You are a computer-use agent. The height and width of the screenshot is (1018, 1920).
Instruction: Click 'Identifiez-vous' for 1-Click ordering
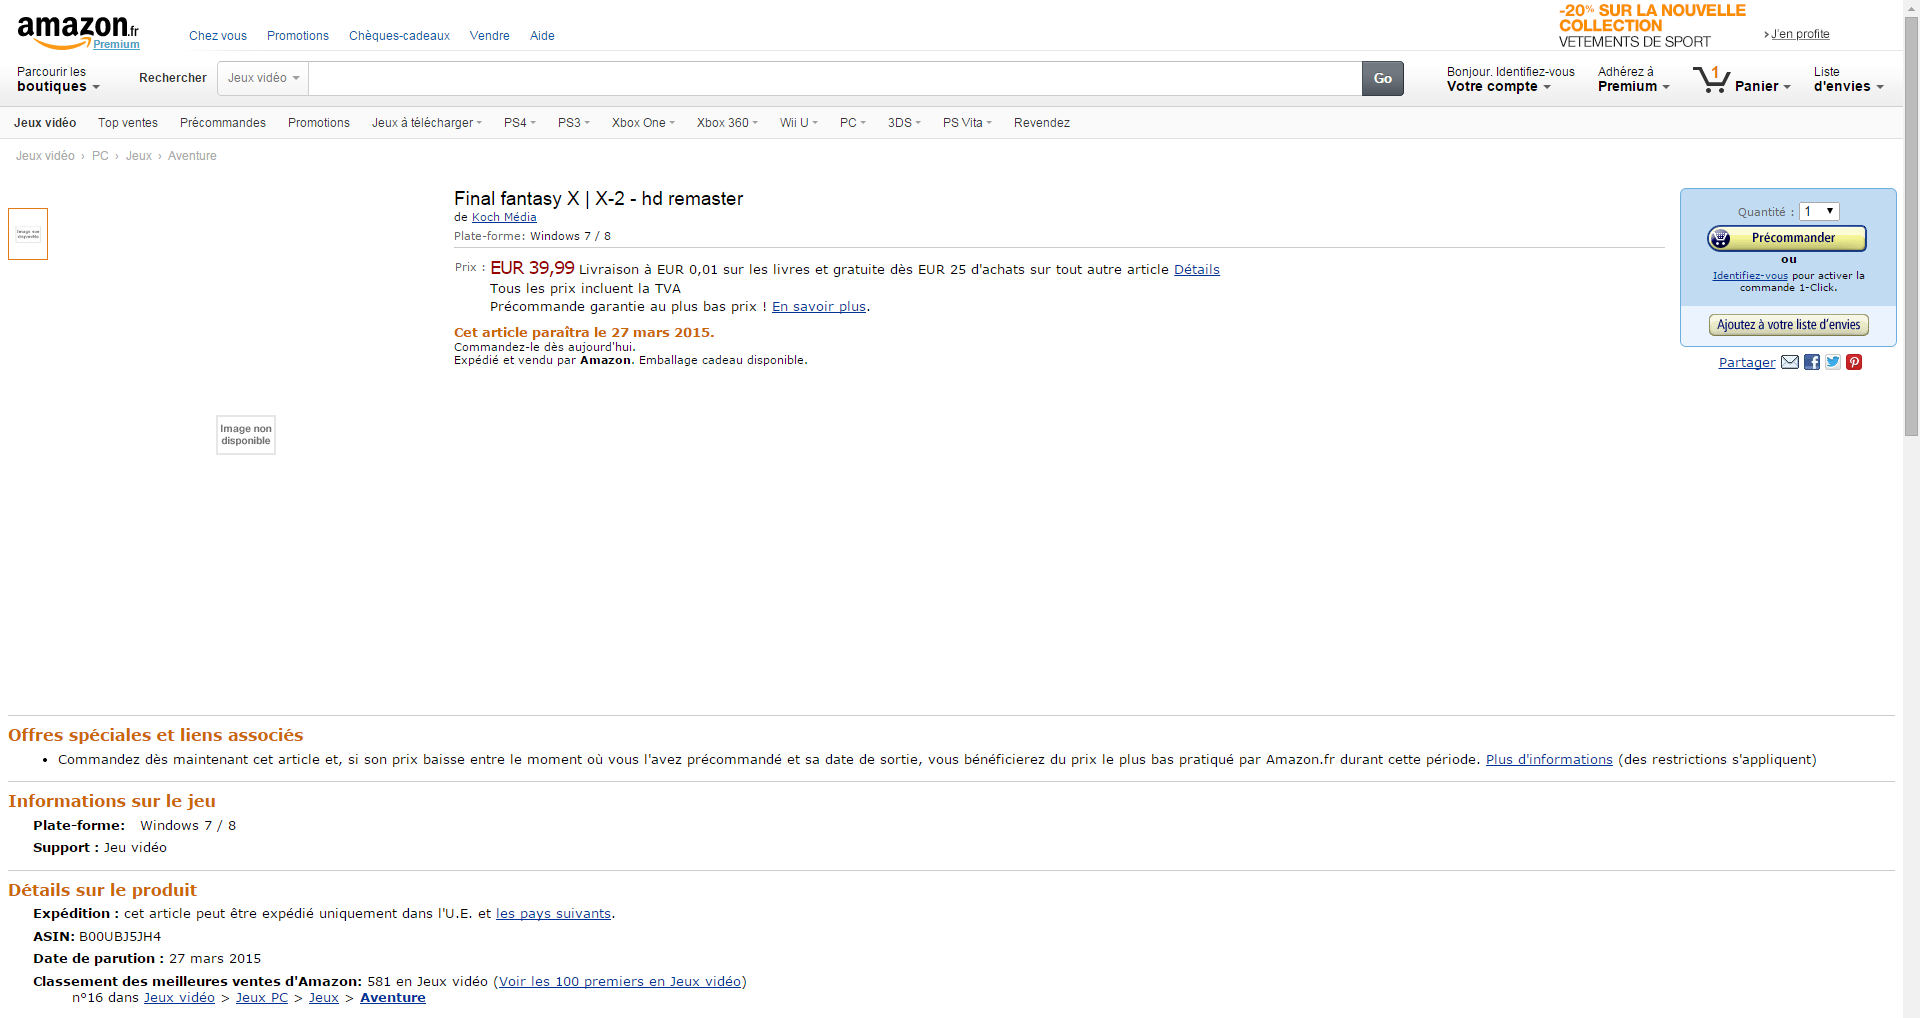tap(1750, 276)
